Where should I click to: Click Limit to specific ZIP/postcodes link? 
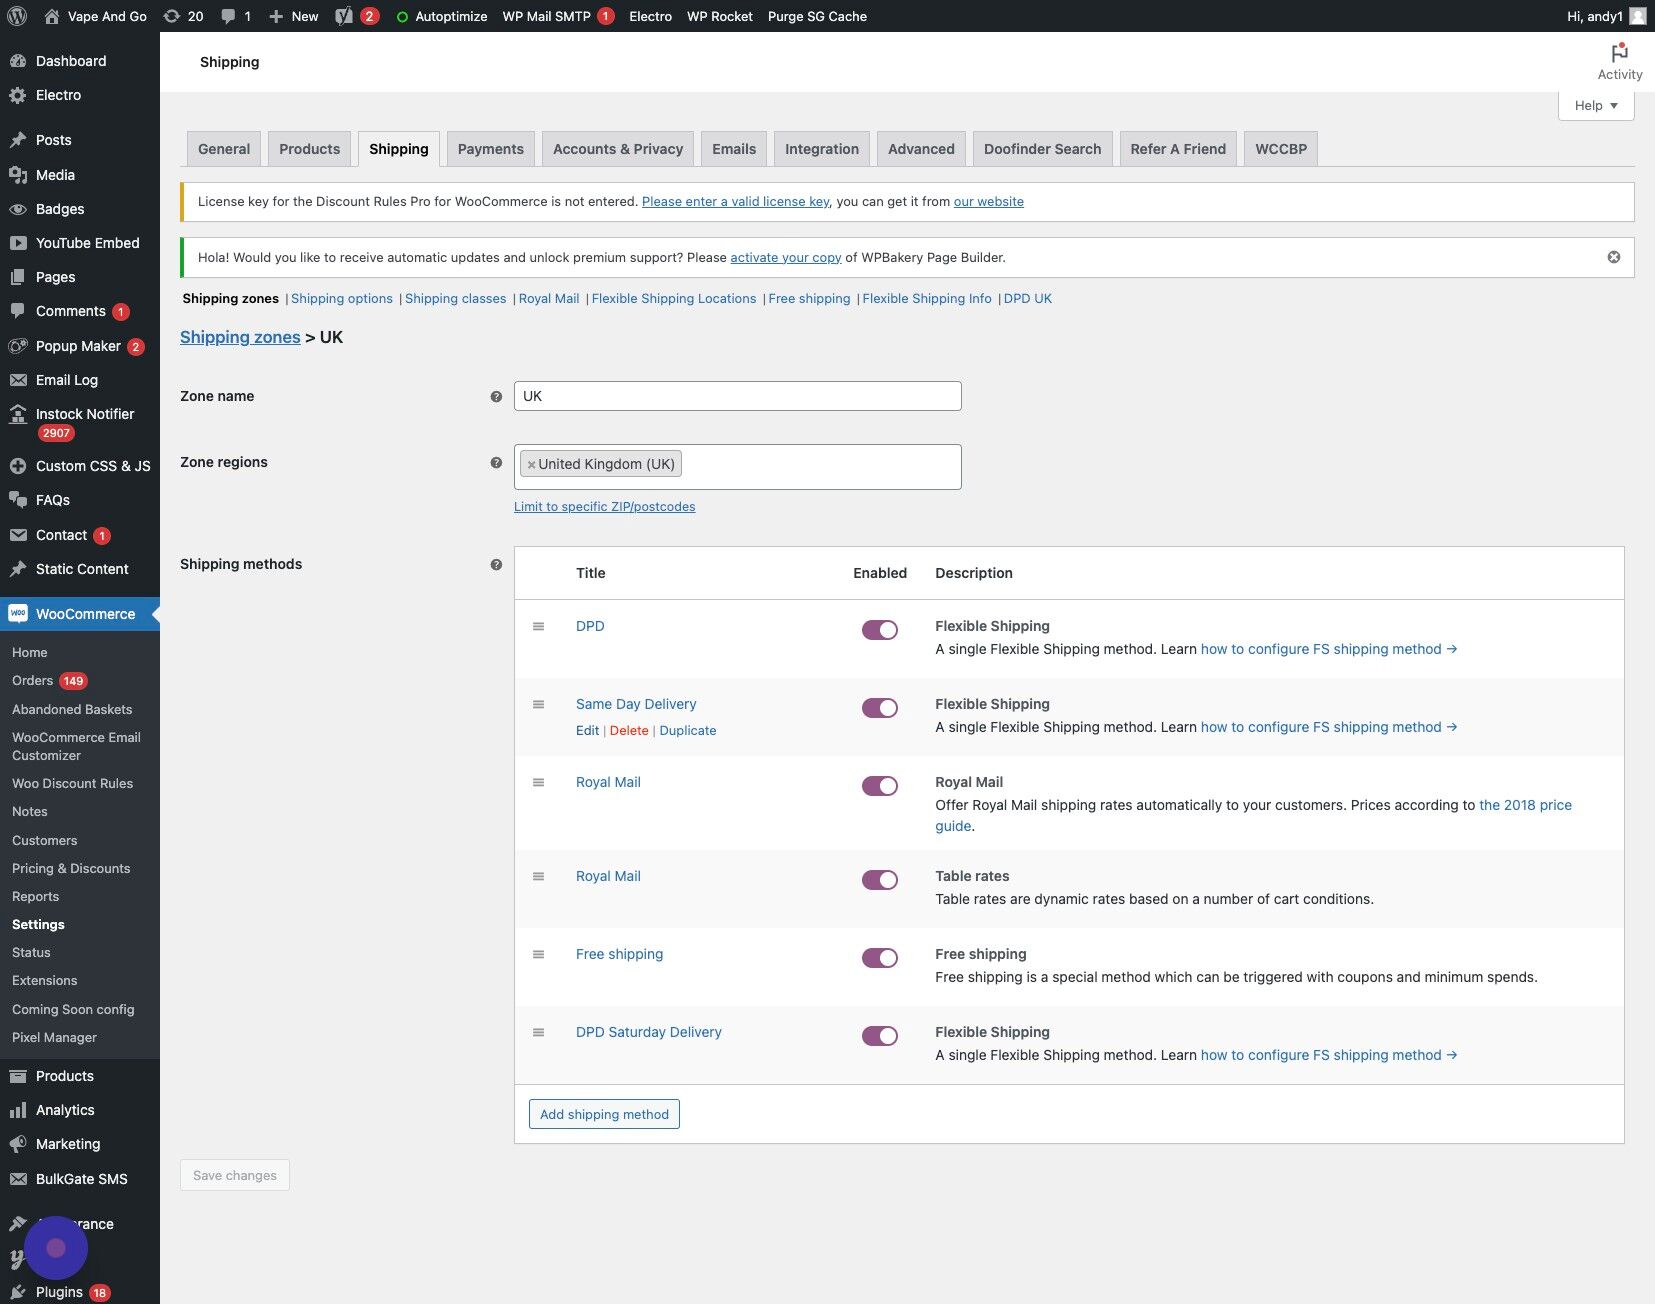tap(605, 507)
